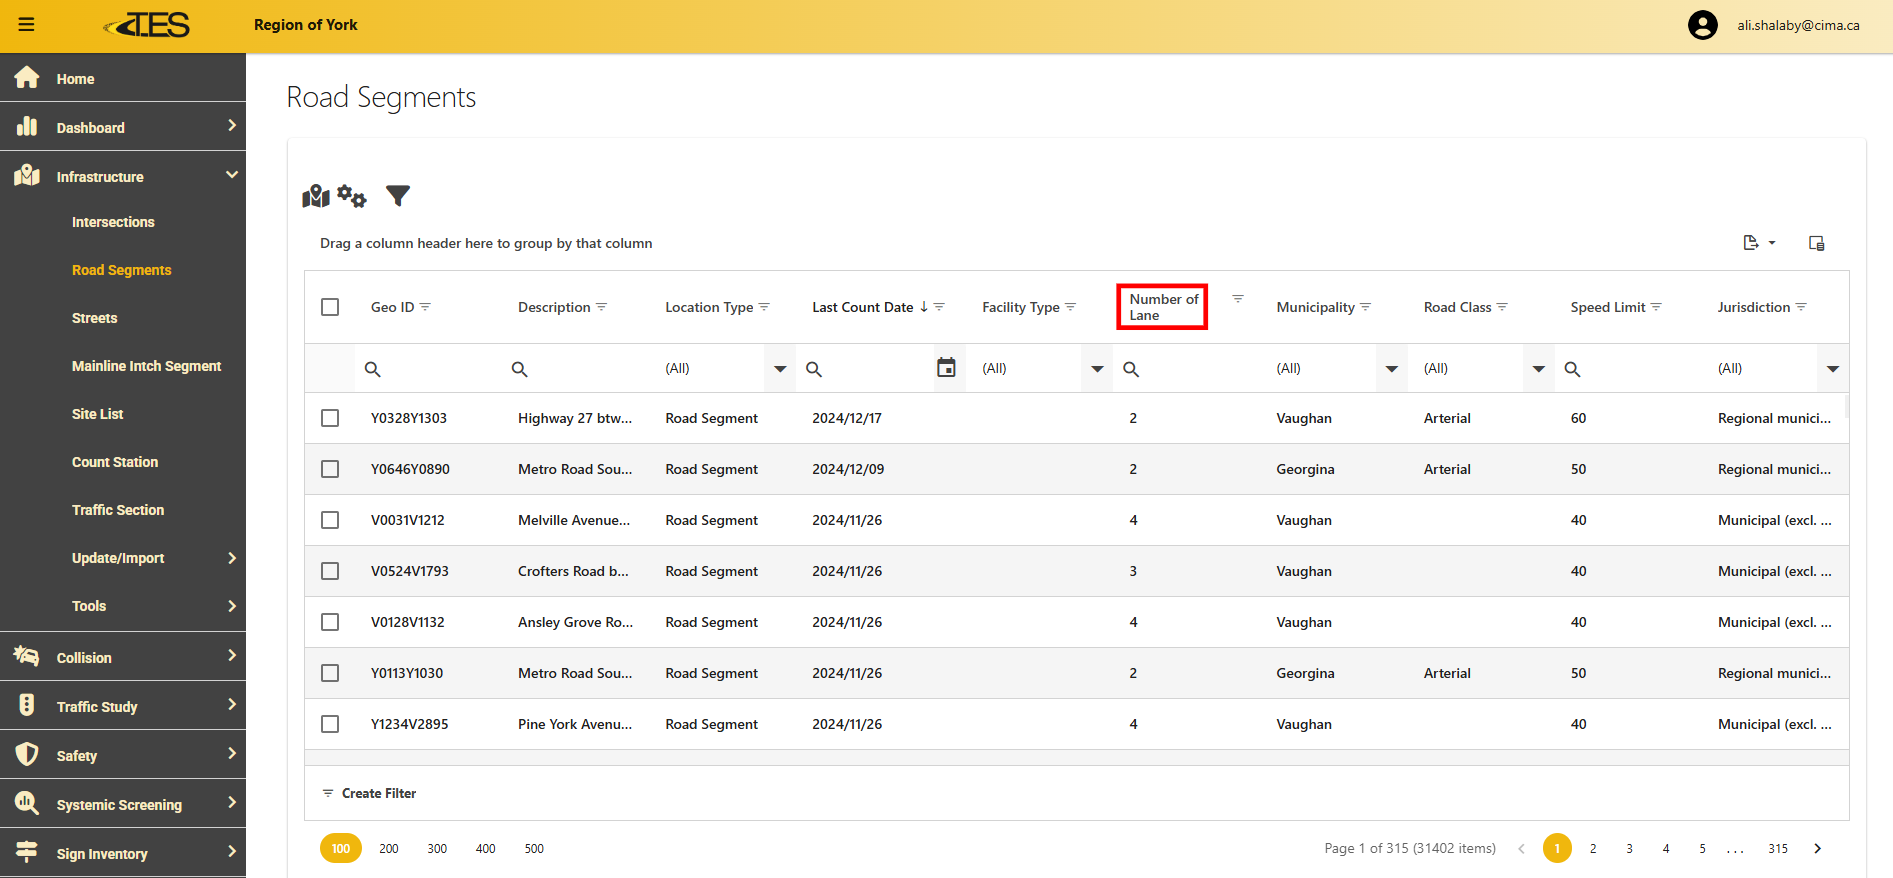Open Intersections in the sidebar
1893x878 pixels.
113,222
